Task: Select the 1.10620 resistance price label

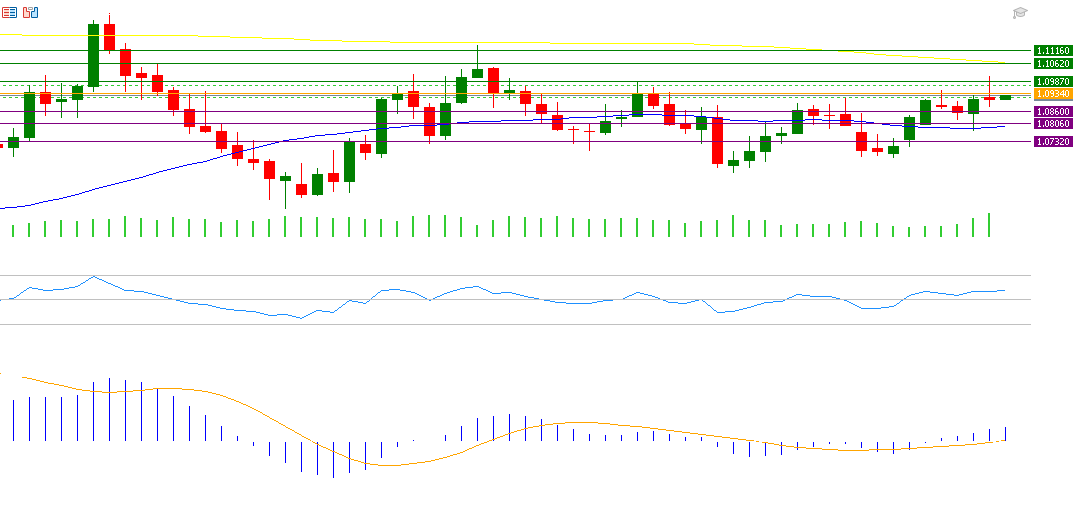Action: click(x=1053, y=63)
